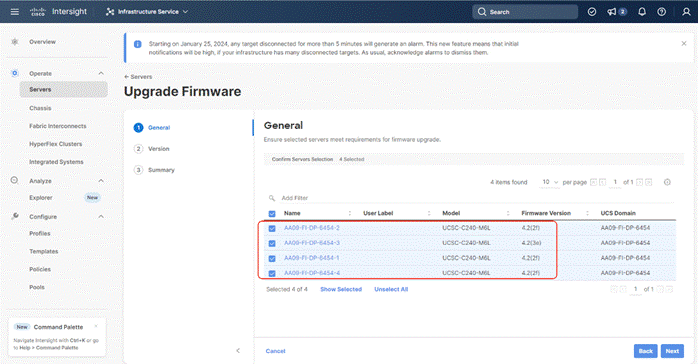This screenshot has width=698, height=364.
Task: Open the User Label column options icon
Action: (429, 213)
